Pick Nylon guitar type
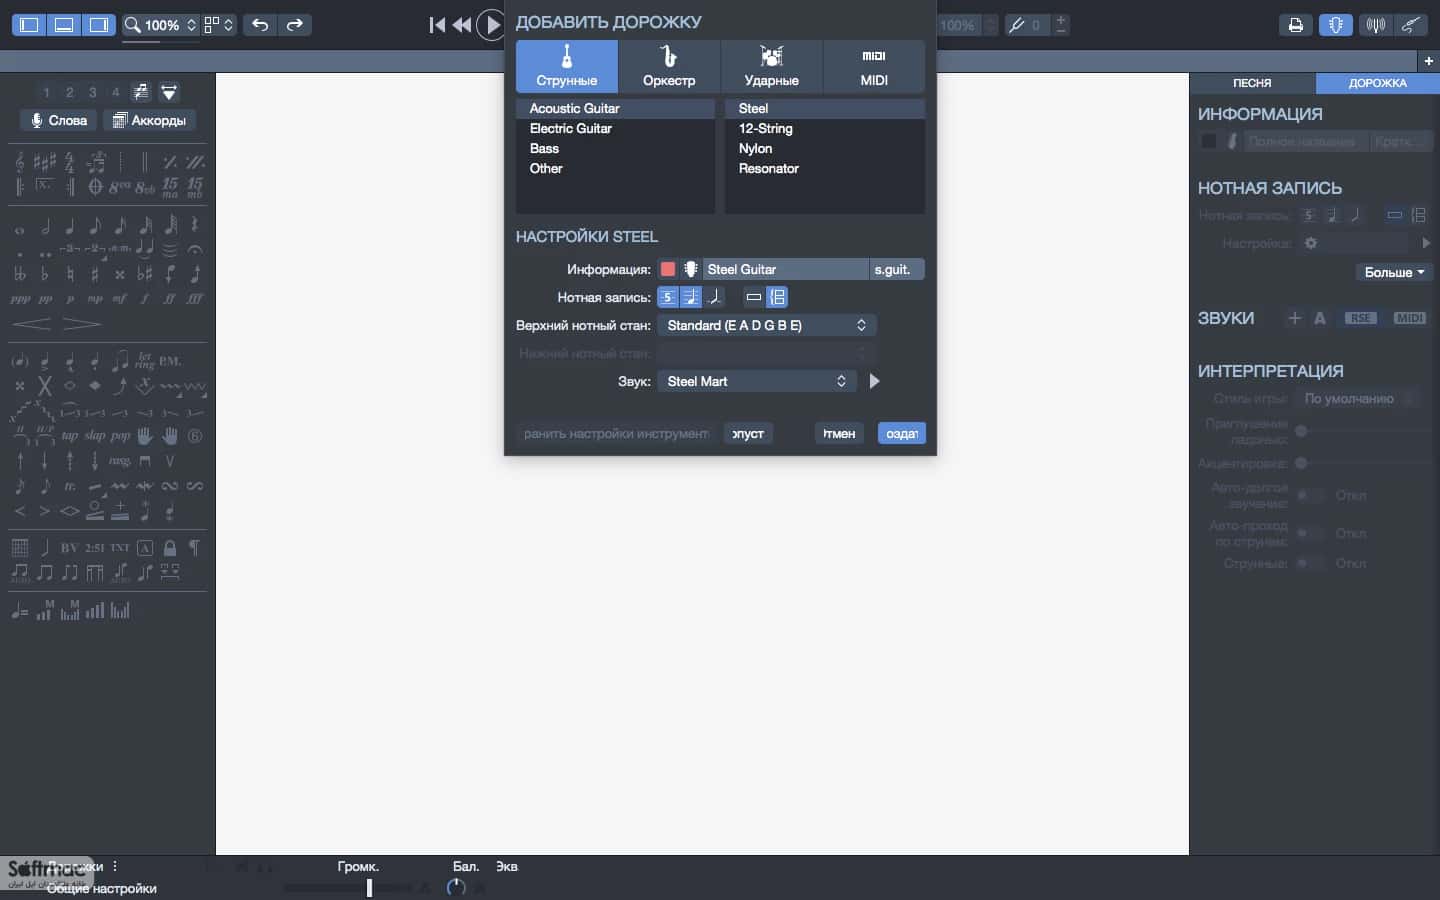Viewport: 1440px width, 900px height. (x=824, y=148)
